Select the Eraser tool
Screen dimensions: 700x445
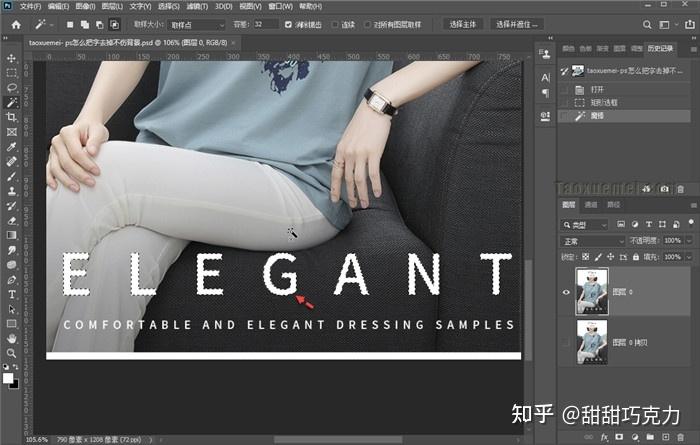pos(12,220)
